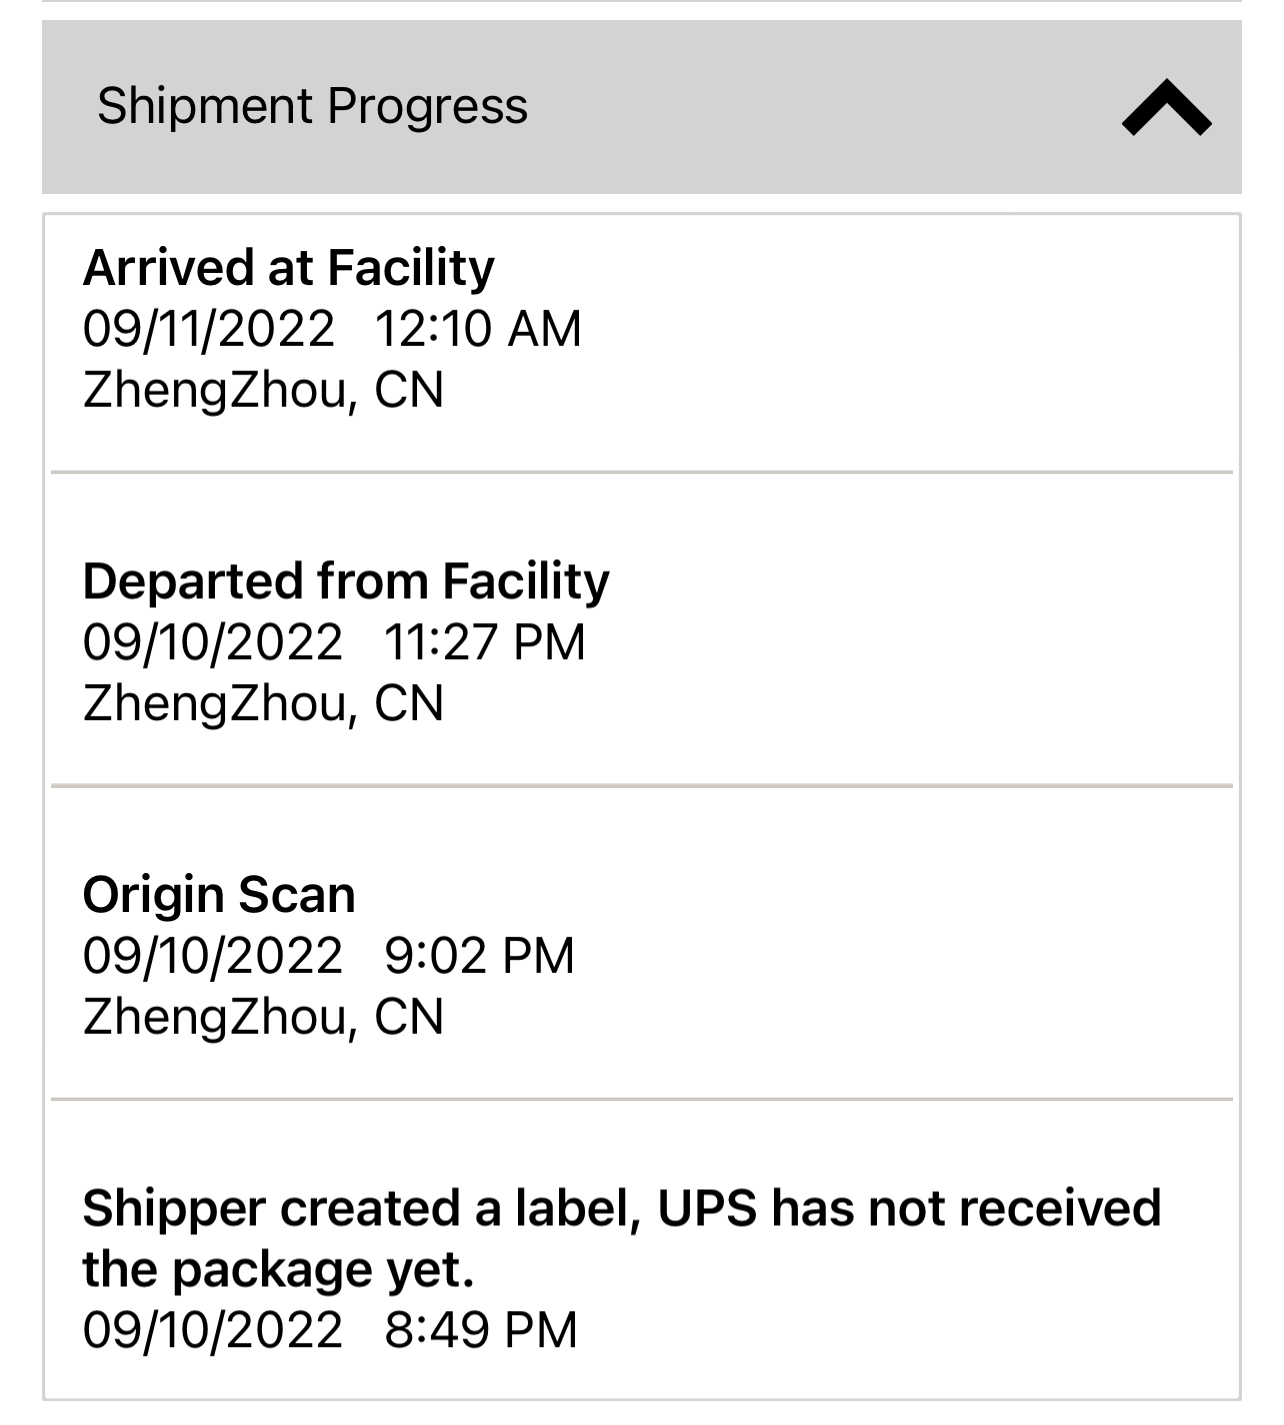1284x1425 pixels.
Task: Select the Shipper created a label message
Action: click(621, 1207)
